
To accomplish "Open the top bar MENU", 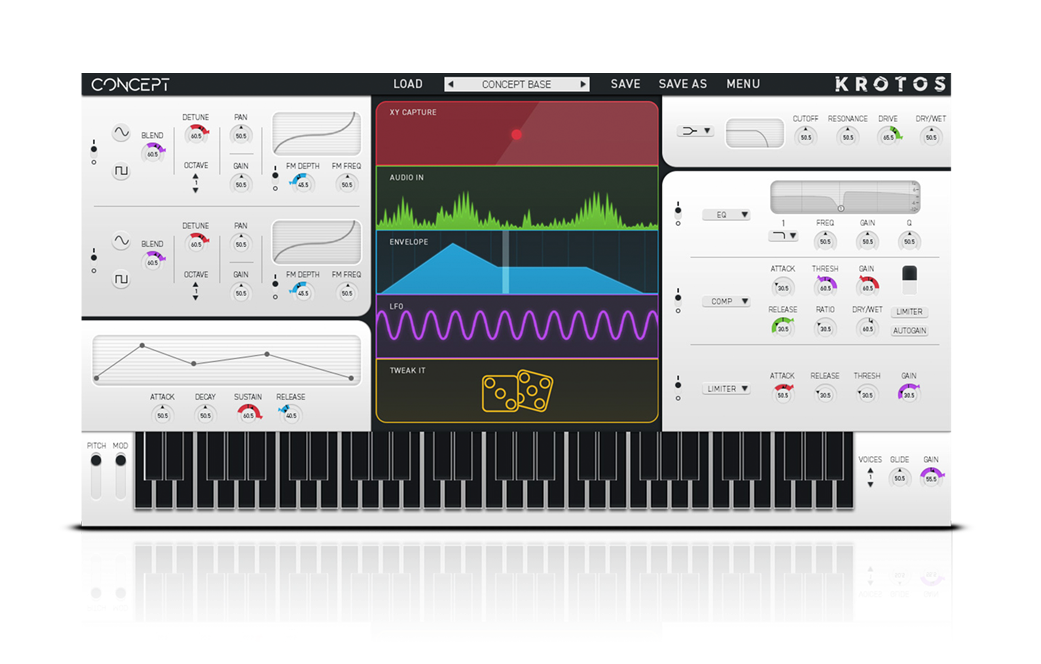I will tap(743, 84).
